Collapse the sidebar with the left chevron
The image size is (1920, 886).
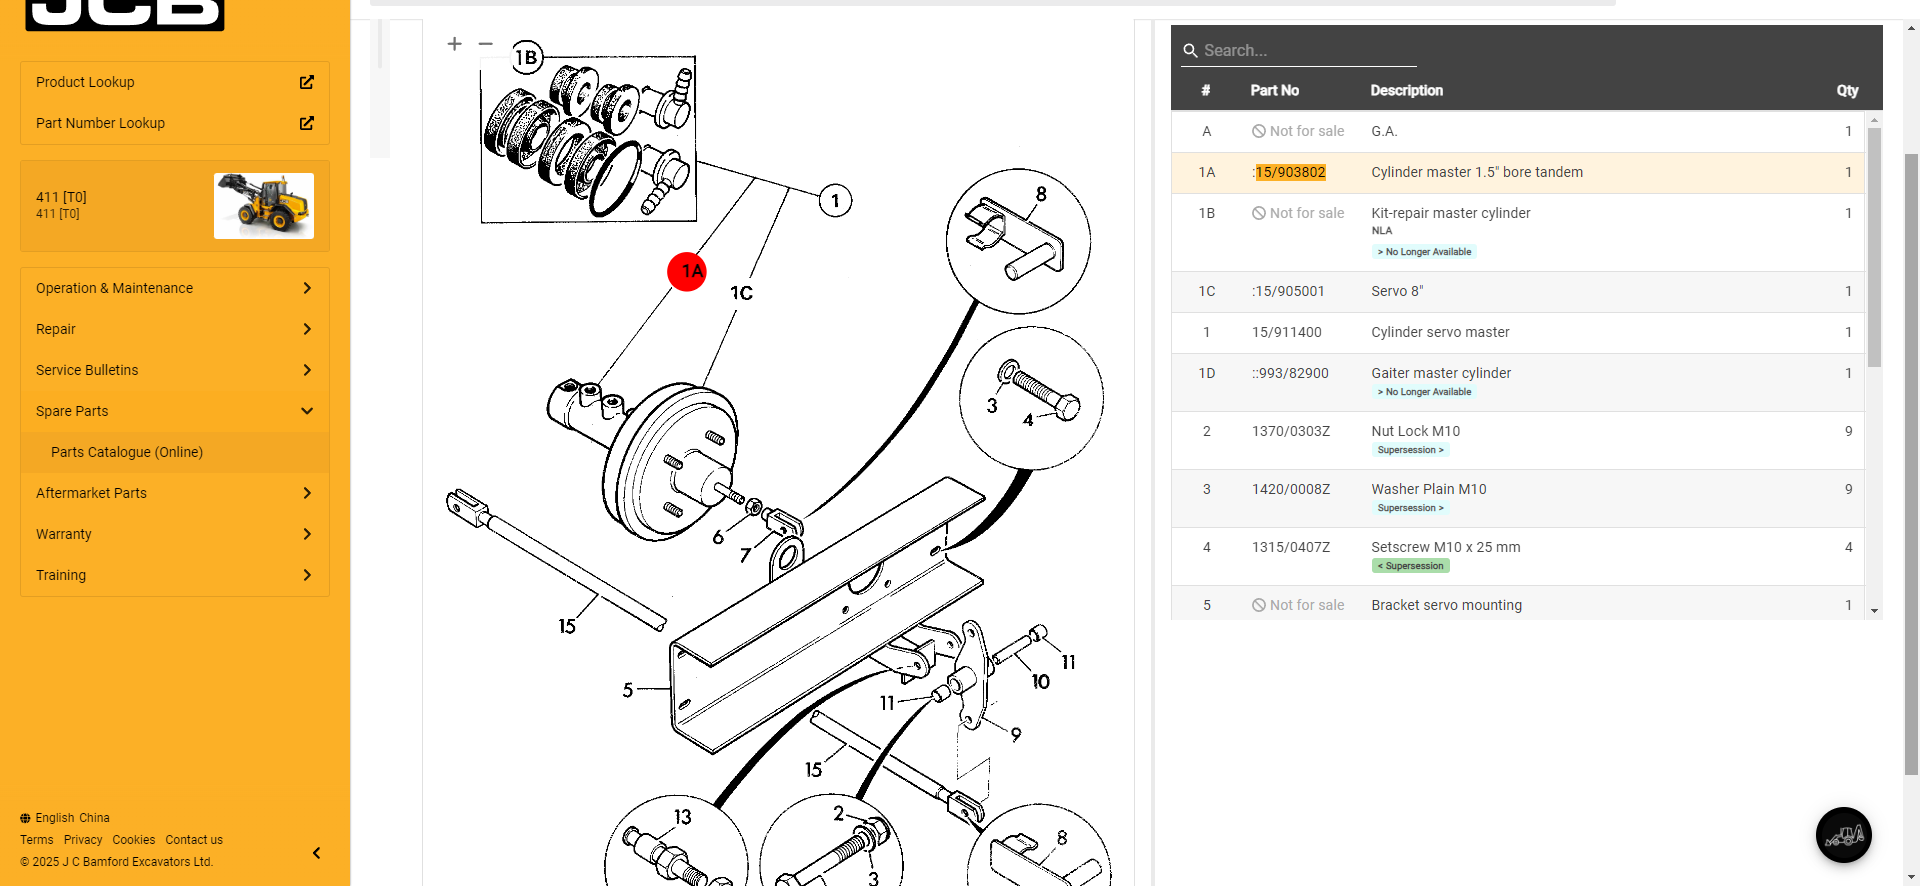click(316, 853)
